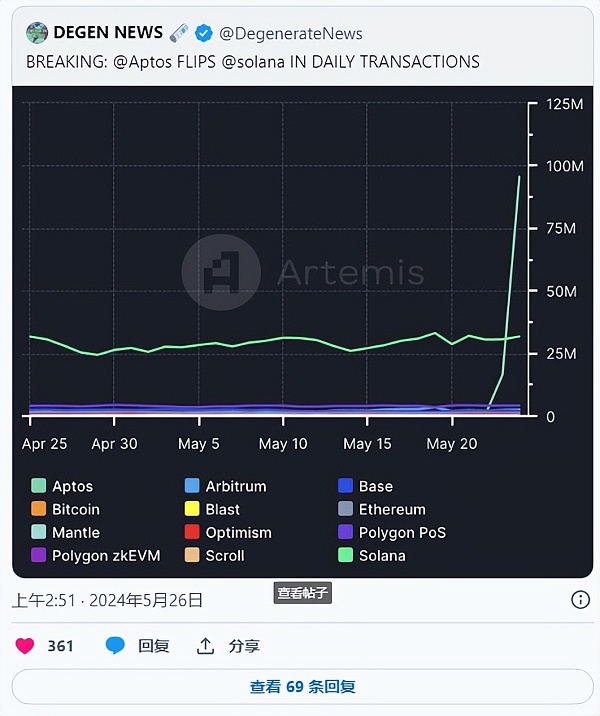Click the DEGEN NEWS profile avatar

pos(37,33)
